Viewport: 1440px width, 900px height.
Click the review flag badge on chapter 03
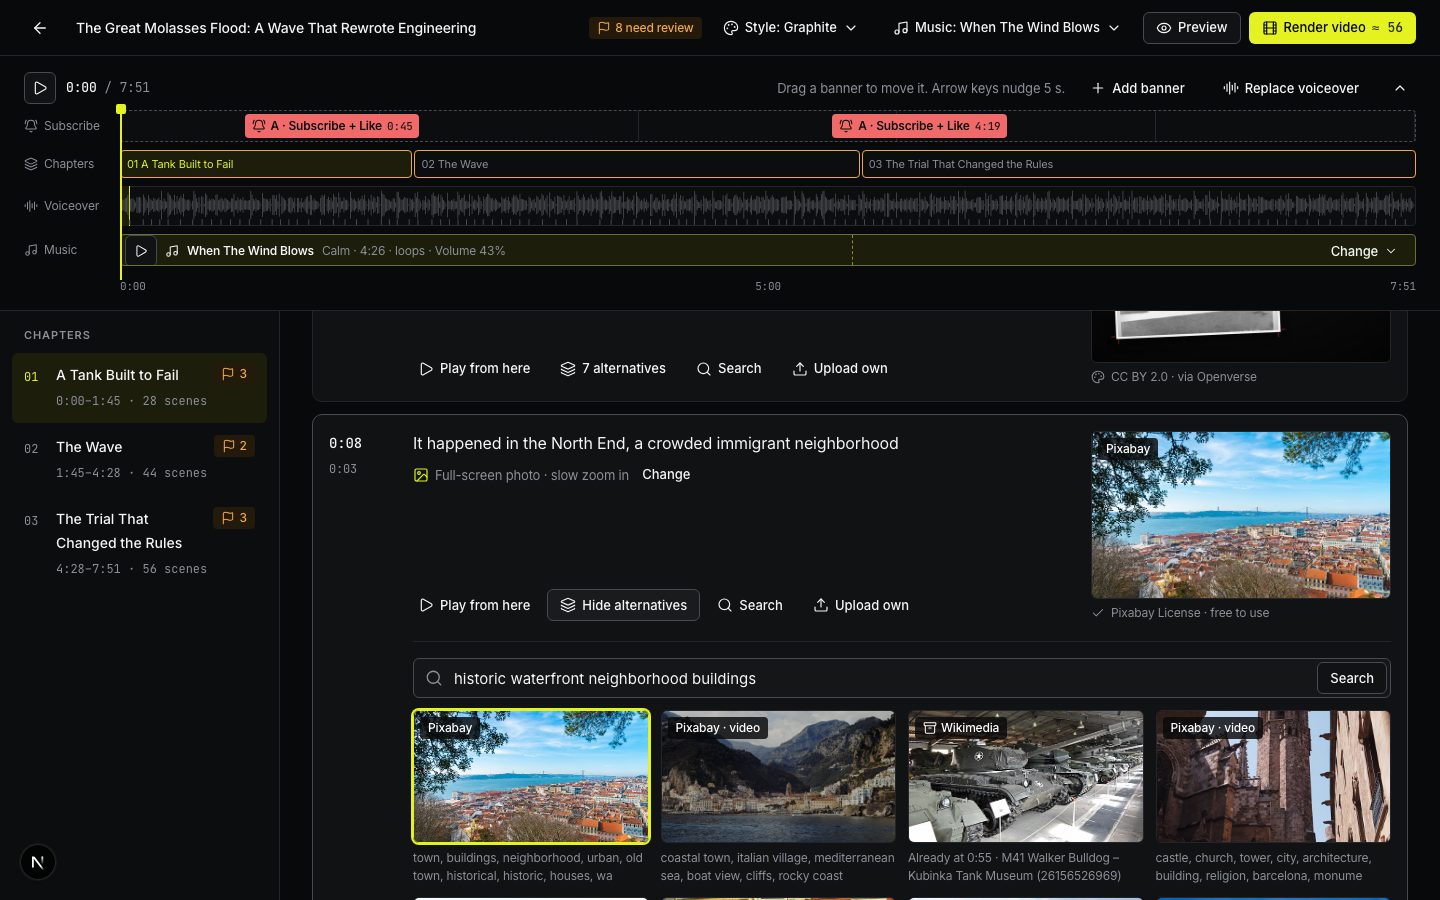point(234,518)
